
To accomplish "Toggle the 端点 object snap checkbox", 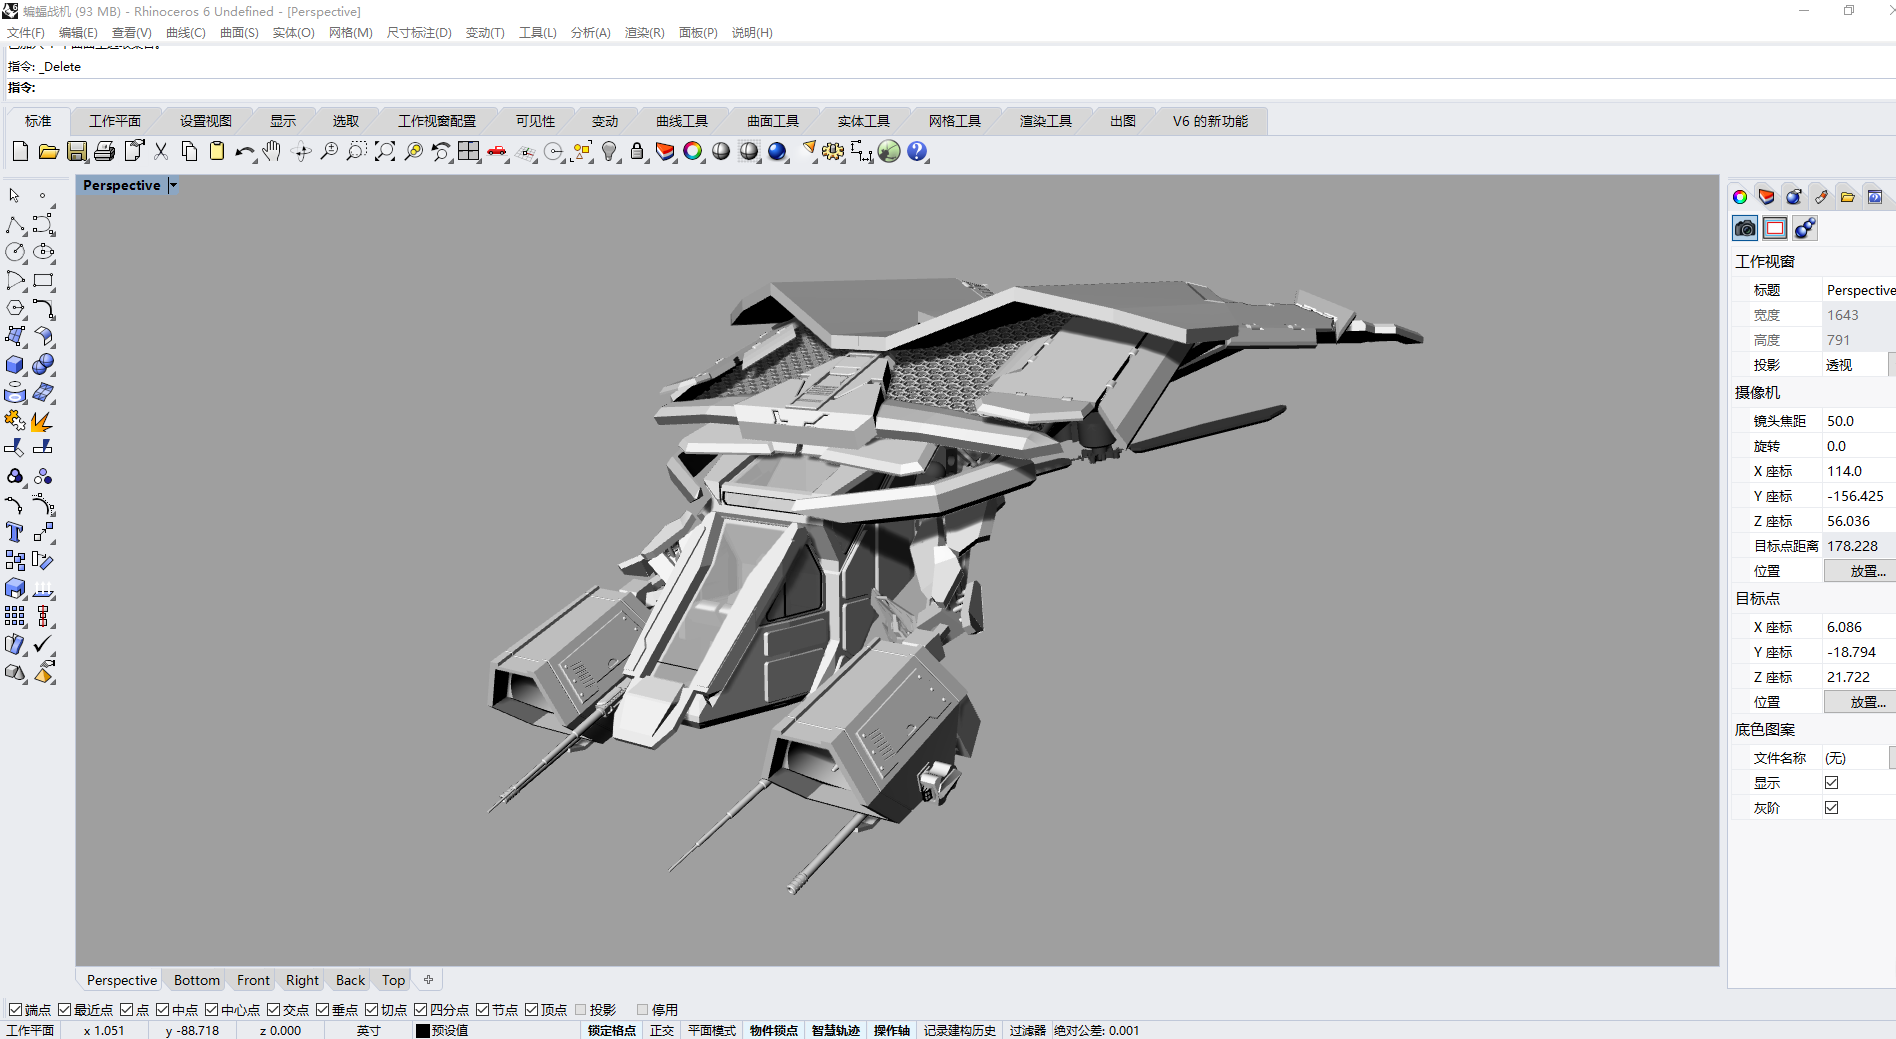I will tap(16, 1010).
